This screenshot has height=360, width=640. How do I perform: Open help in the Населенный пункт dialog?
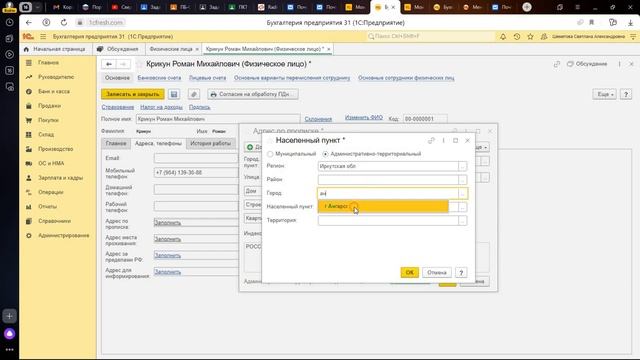click(461, 272)
